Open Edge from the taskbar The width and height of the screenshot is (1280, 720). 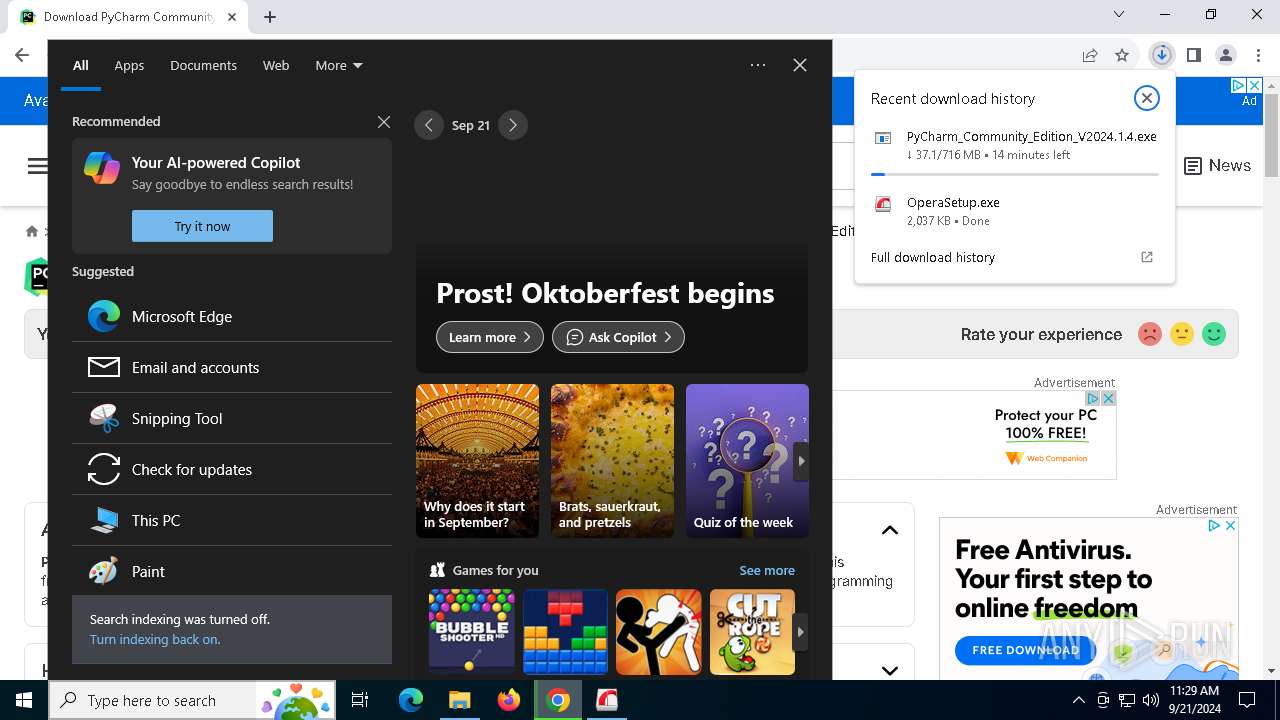tap(410, 700)
